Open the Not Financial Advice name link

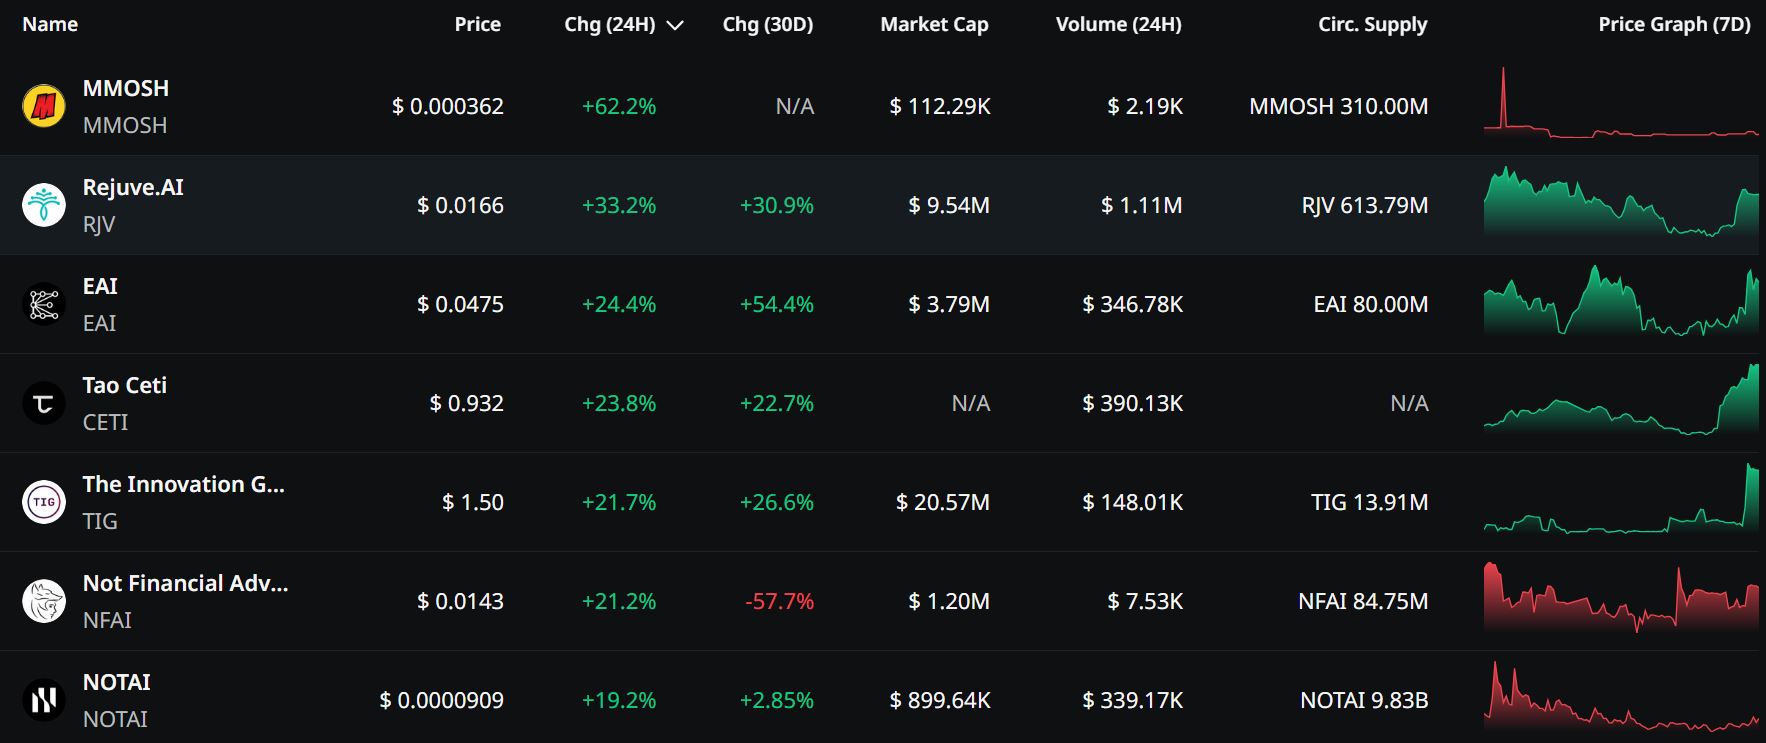coord(185,583)
